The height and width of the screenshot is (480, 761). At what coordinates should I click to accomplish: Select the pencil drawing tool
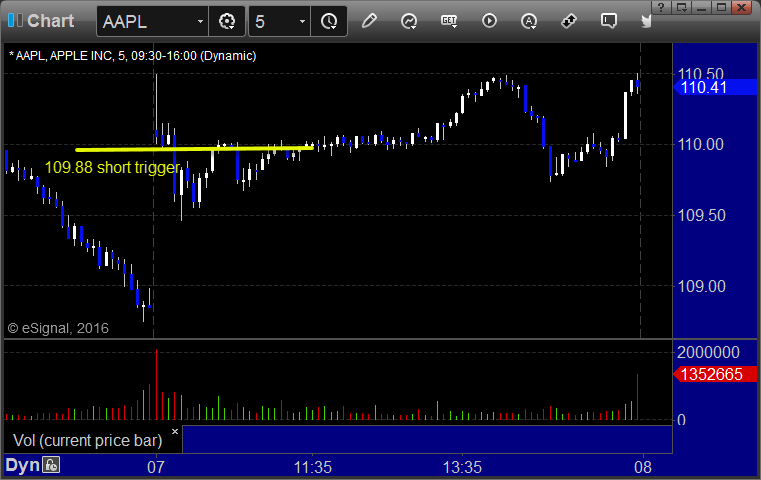[x=369, y=21]
